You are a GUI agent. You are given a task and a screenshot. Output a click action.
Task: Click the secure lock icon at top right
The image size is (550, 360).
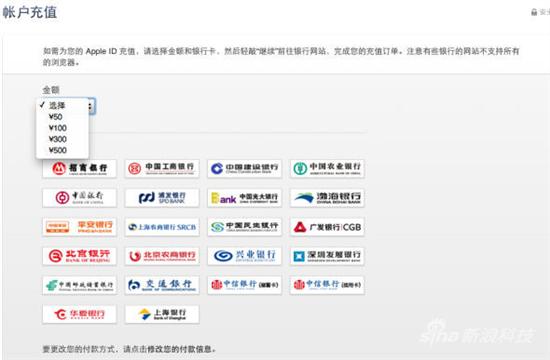coord(534,12)
